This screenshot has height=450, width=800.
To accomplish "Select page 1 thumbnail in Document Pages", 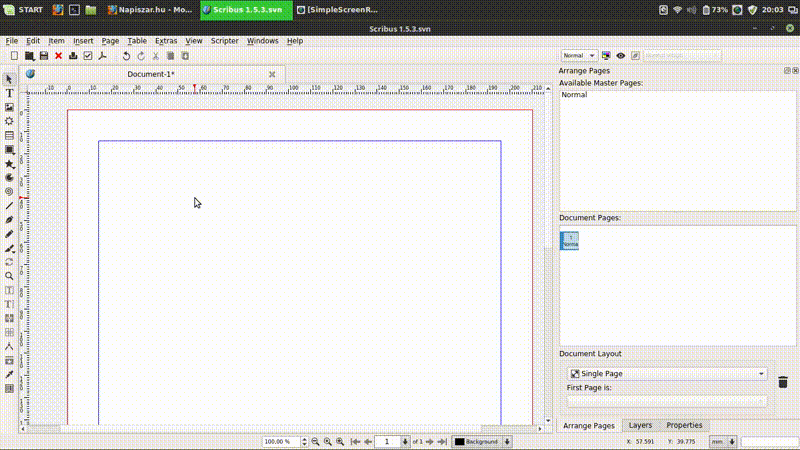I will point(569,241).
